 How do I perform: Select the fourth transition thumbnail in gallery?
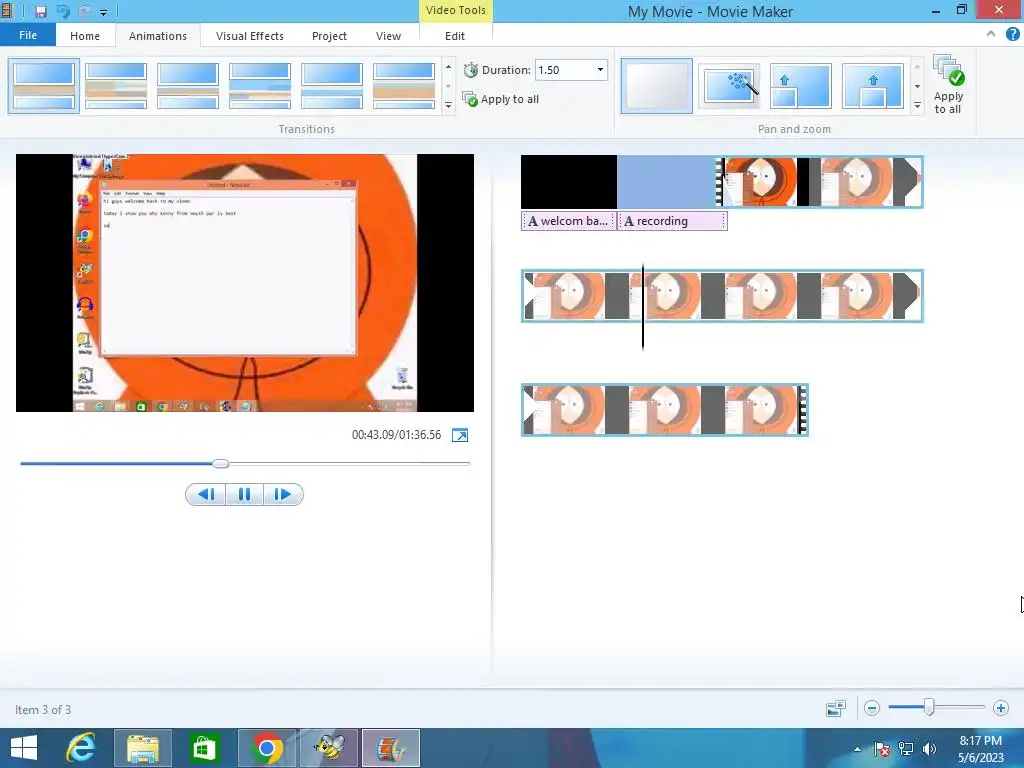tap(259, 86)
